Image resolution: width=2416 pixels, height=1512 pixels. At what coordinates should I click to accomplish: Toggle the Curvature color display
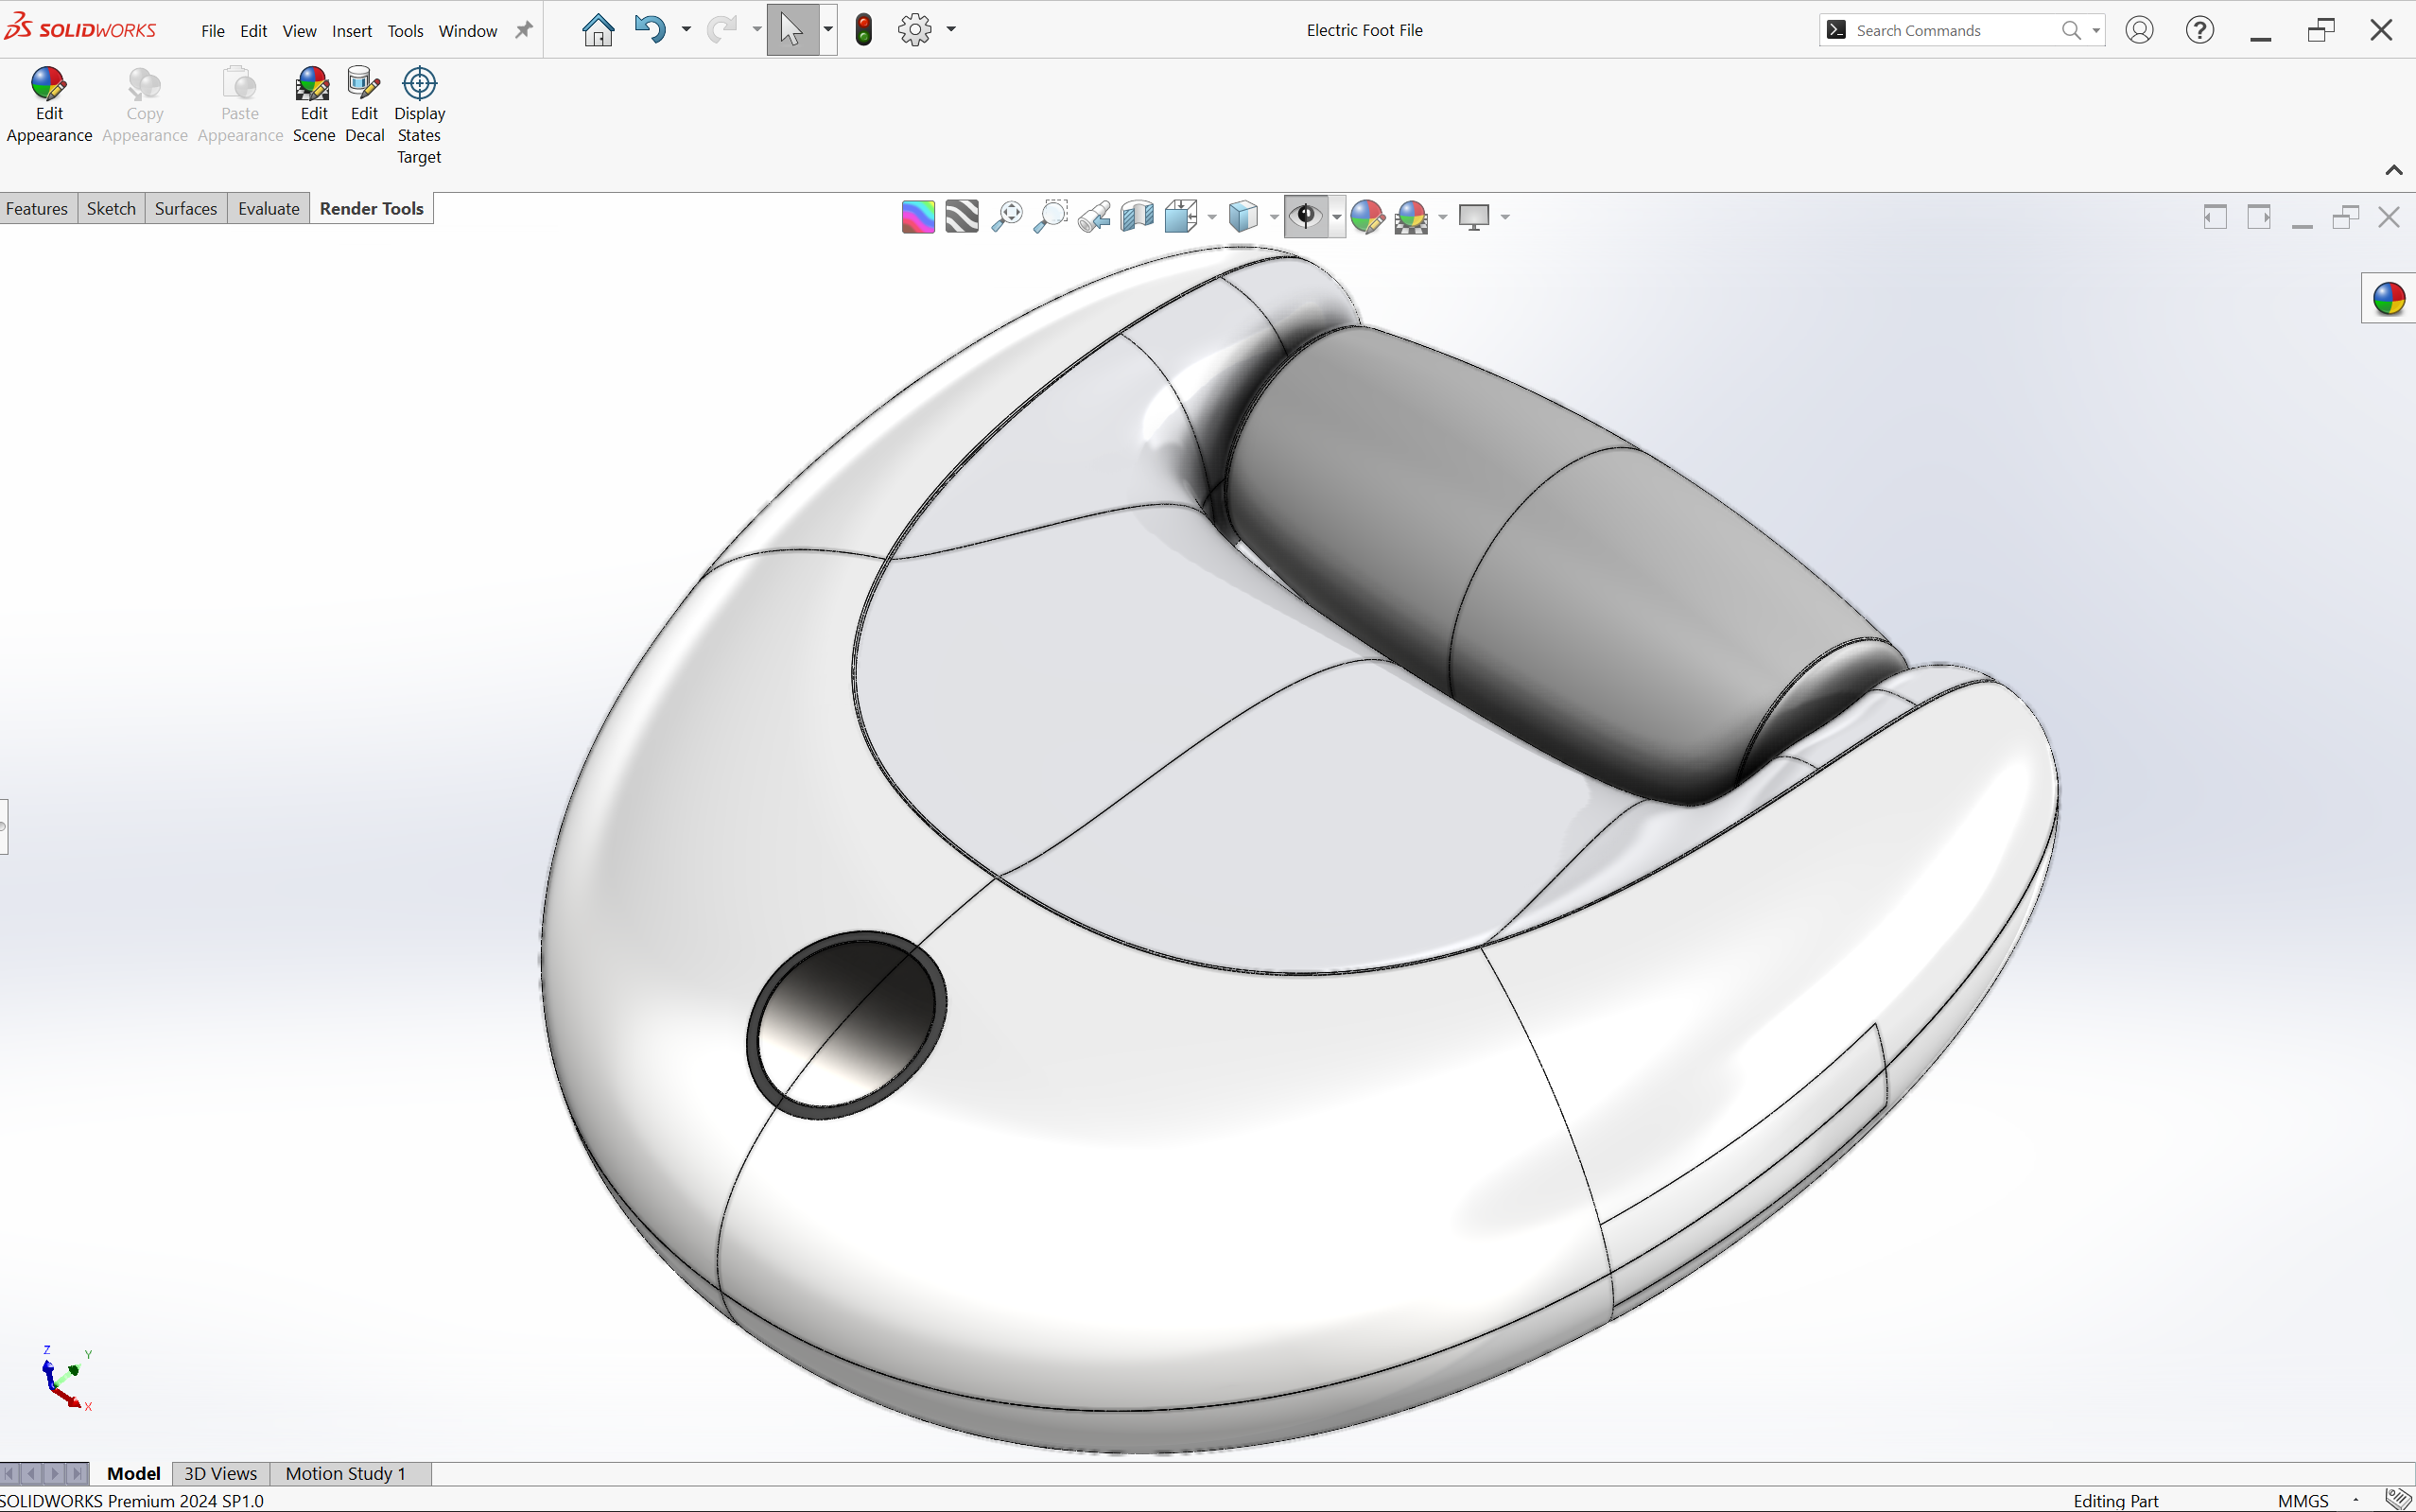click(918, 217)
